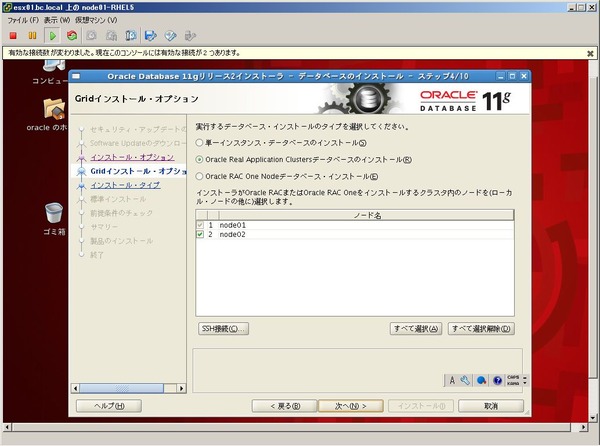Uncheck the node02 checkbox
This screenshot has width=600, height=446.
200,234
